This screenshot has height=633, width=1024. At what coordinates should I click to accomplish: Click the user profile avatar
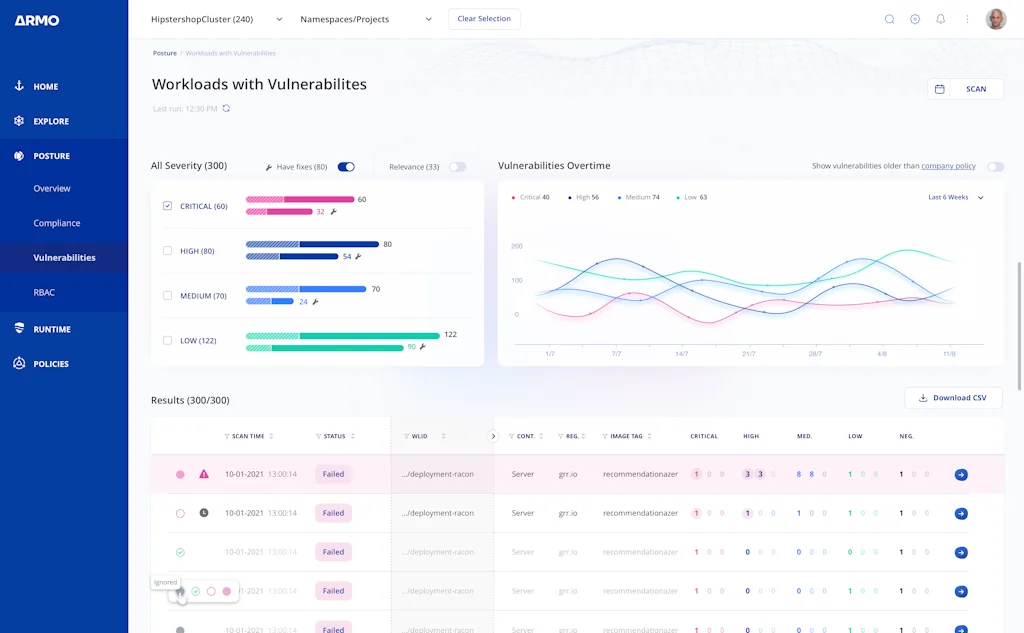coord(996,19)
